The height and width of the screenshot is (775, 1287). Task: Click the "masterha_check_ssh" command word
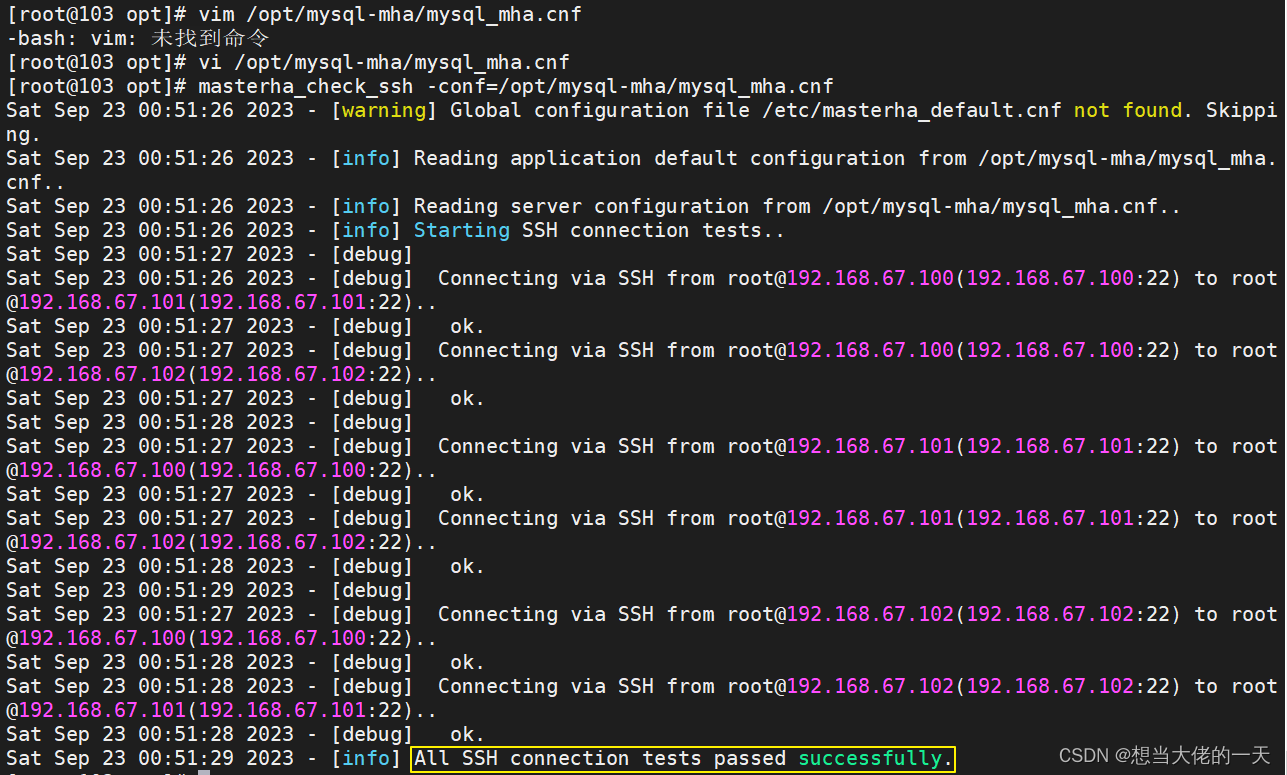tap(305, 87)
